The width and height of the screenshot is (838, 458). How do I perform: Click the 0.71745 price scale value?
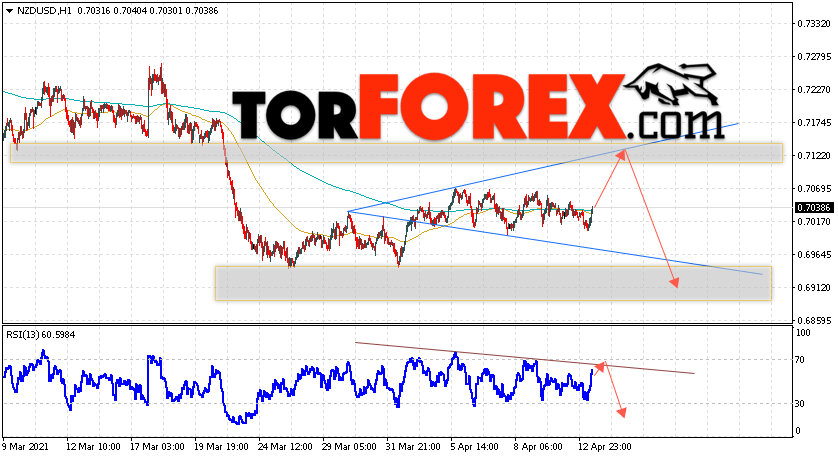[814, 123]
